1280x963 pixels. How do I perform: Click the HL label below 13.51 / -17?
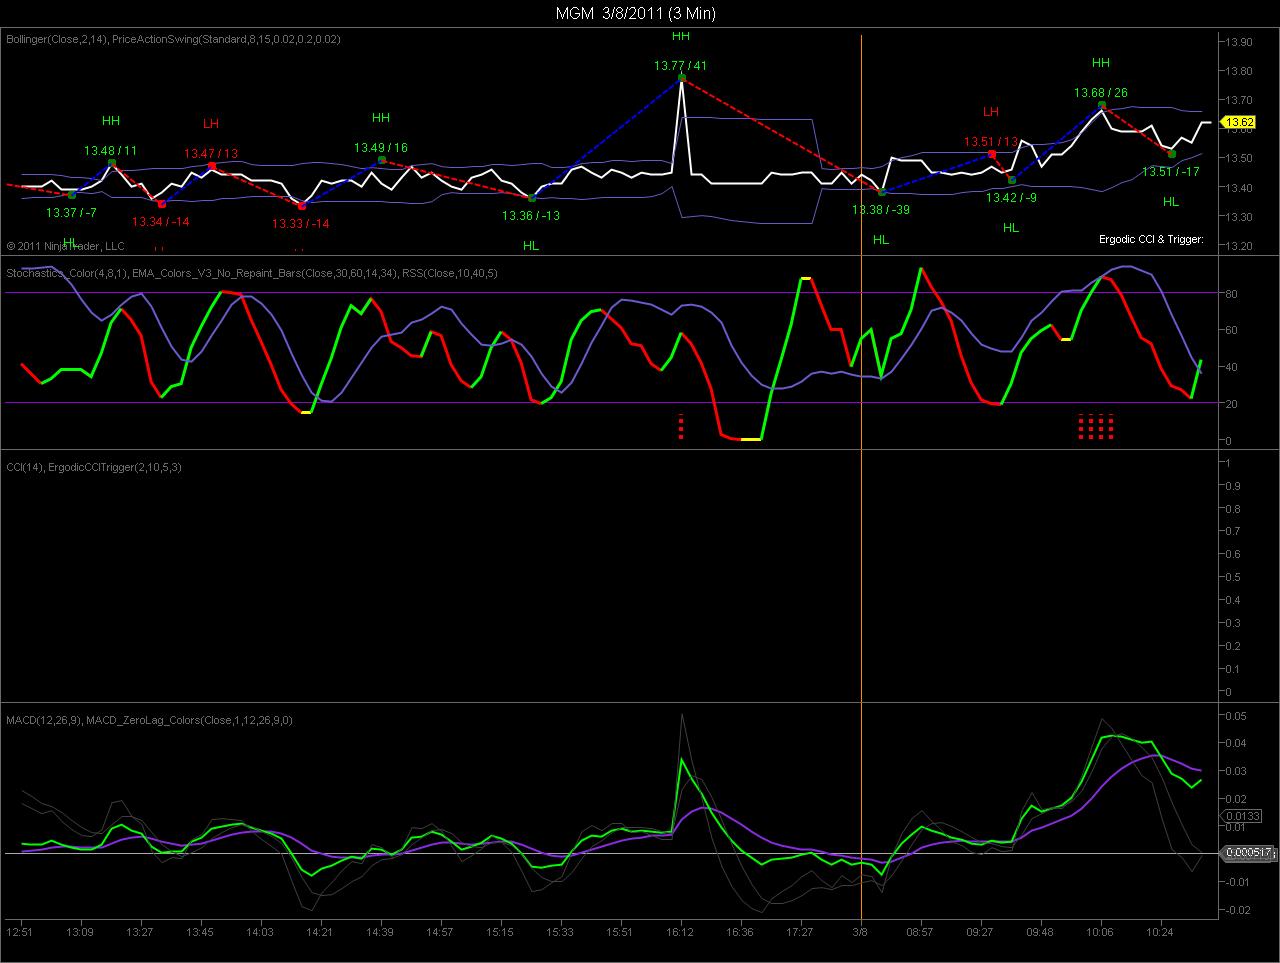(x=1171, y=202)
